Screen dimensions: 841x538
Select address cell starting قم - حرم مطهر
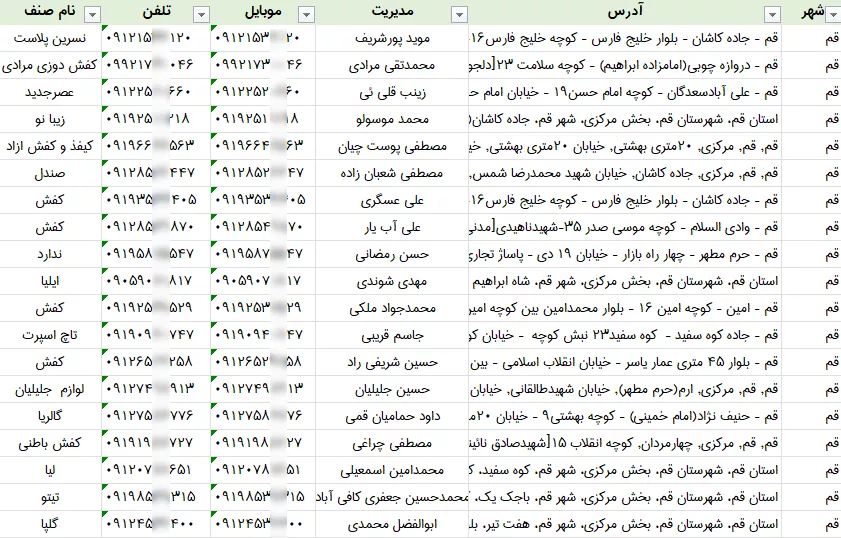625,254
